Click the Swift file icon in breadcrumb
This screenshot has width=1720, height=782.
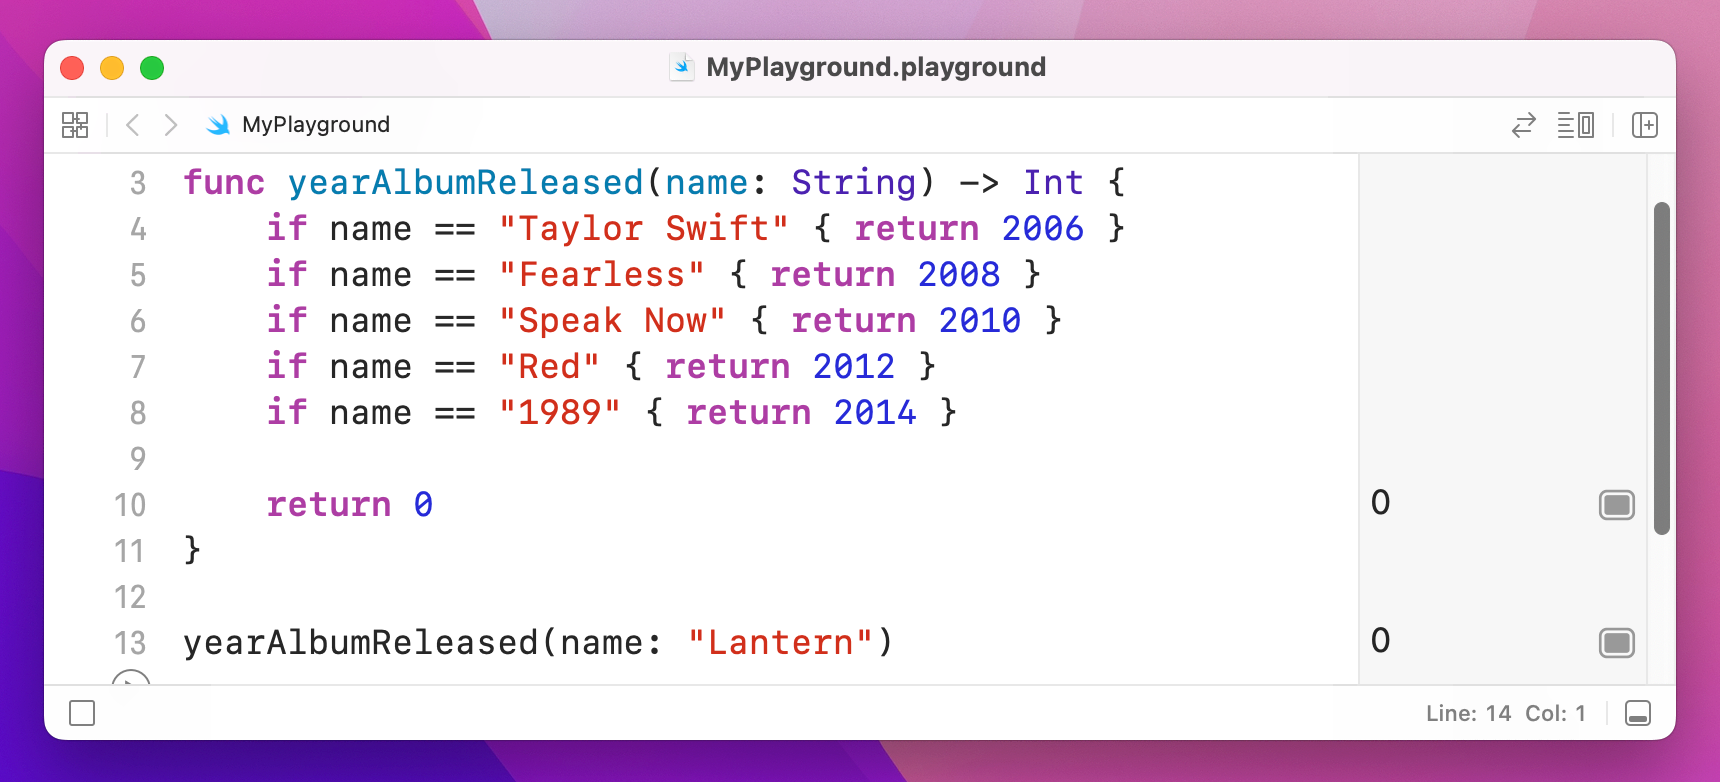pyautogui.click(x=218, y=125)
